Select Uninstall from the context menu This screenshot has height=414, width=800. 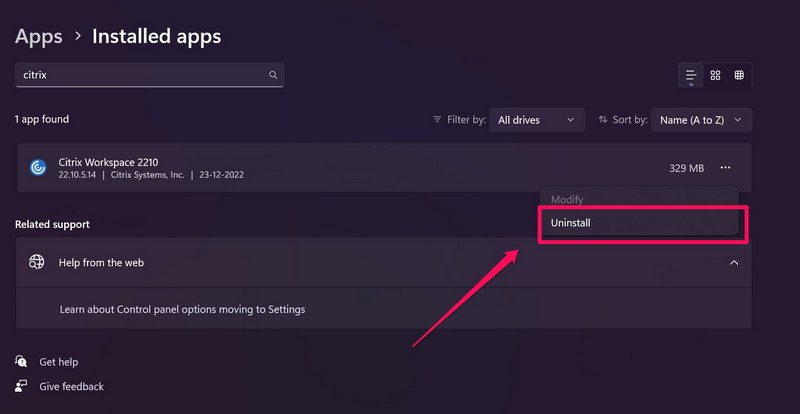(571, 223)
